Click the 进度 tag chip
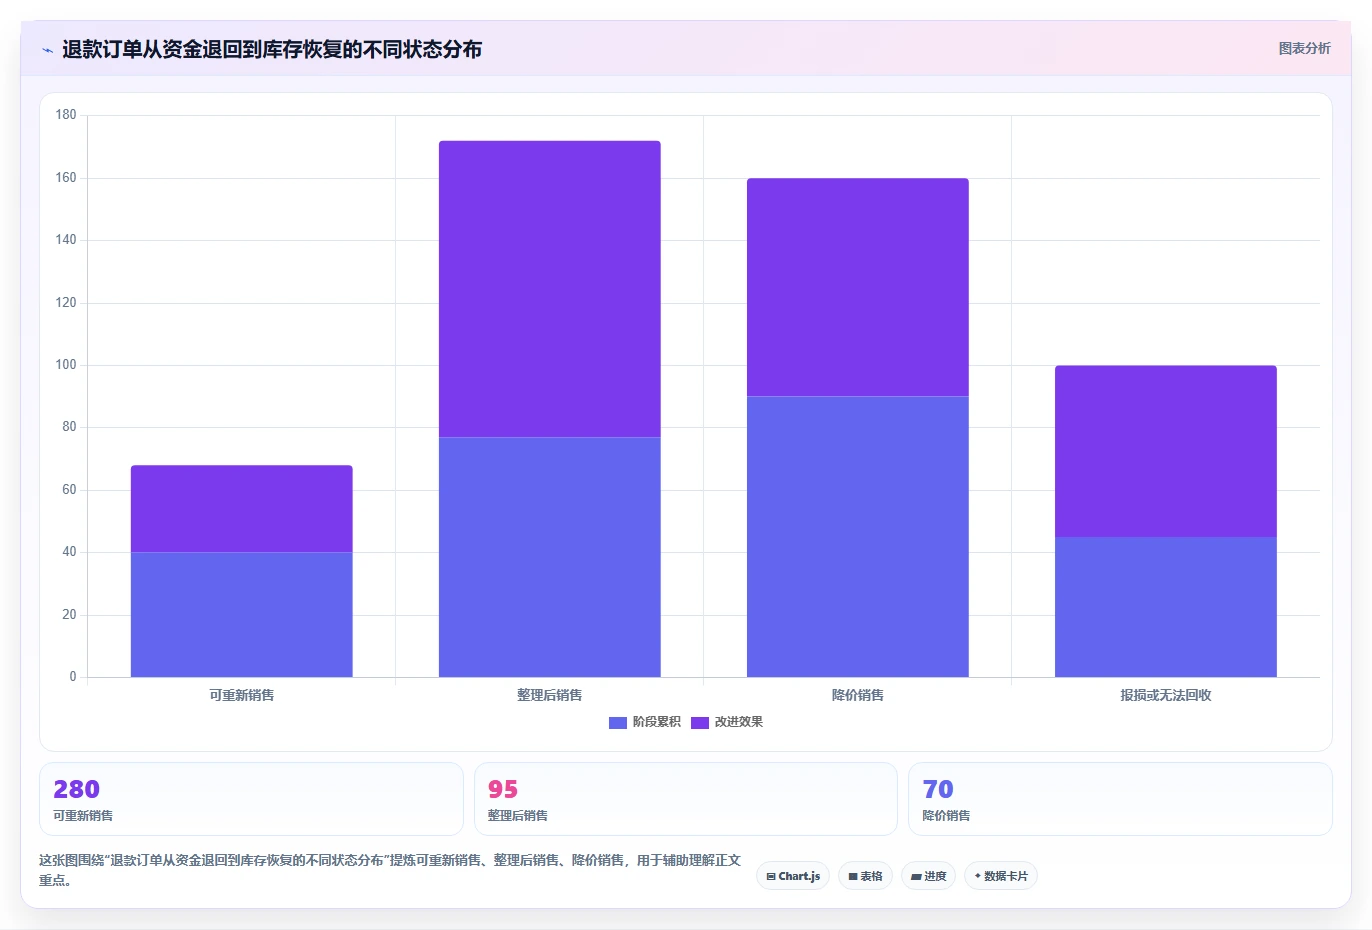 tap(928, 876)
